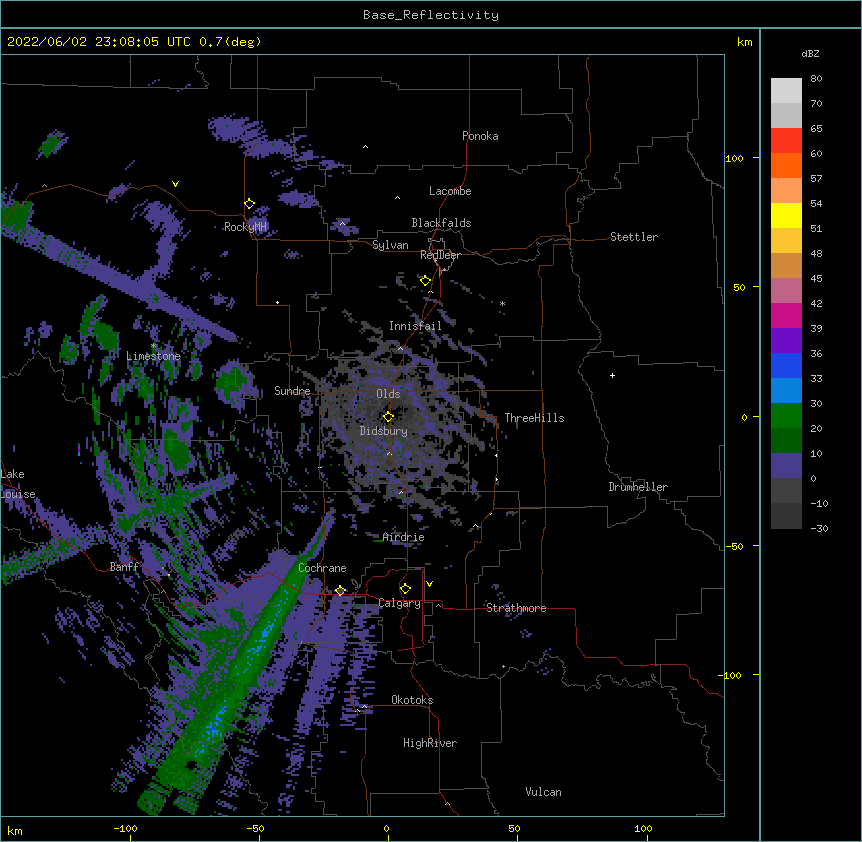
Task: Click the Limestone label
Action: click(153, 356)
